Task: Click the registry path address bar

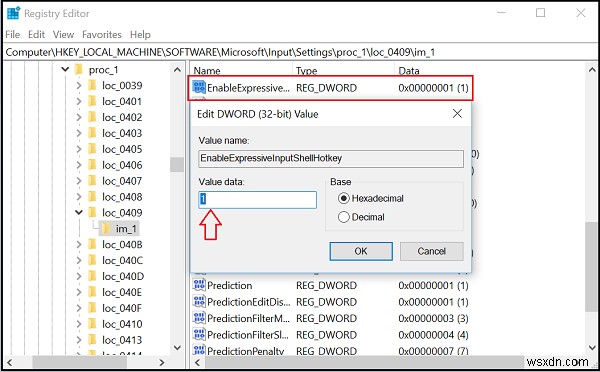Action: click(300, 52)
